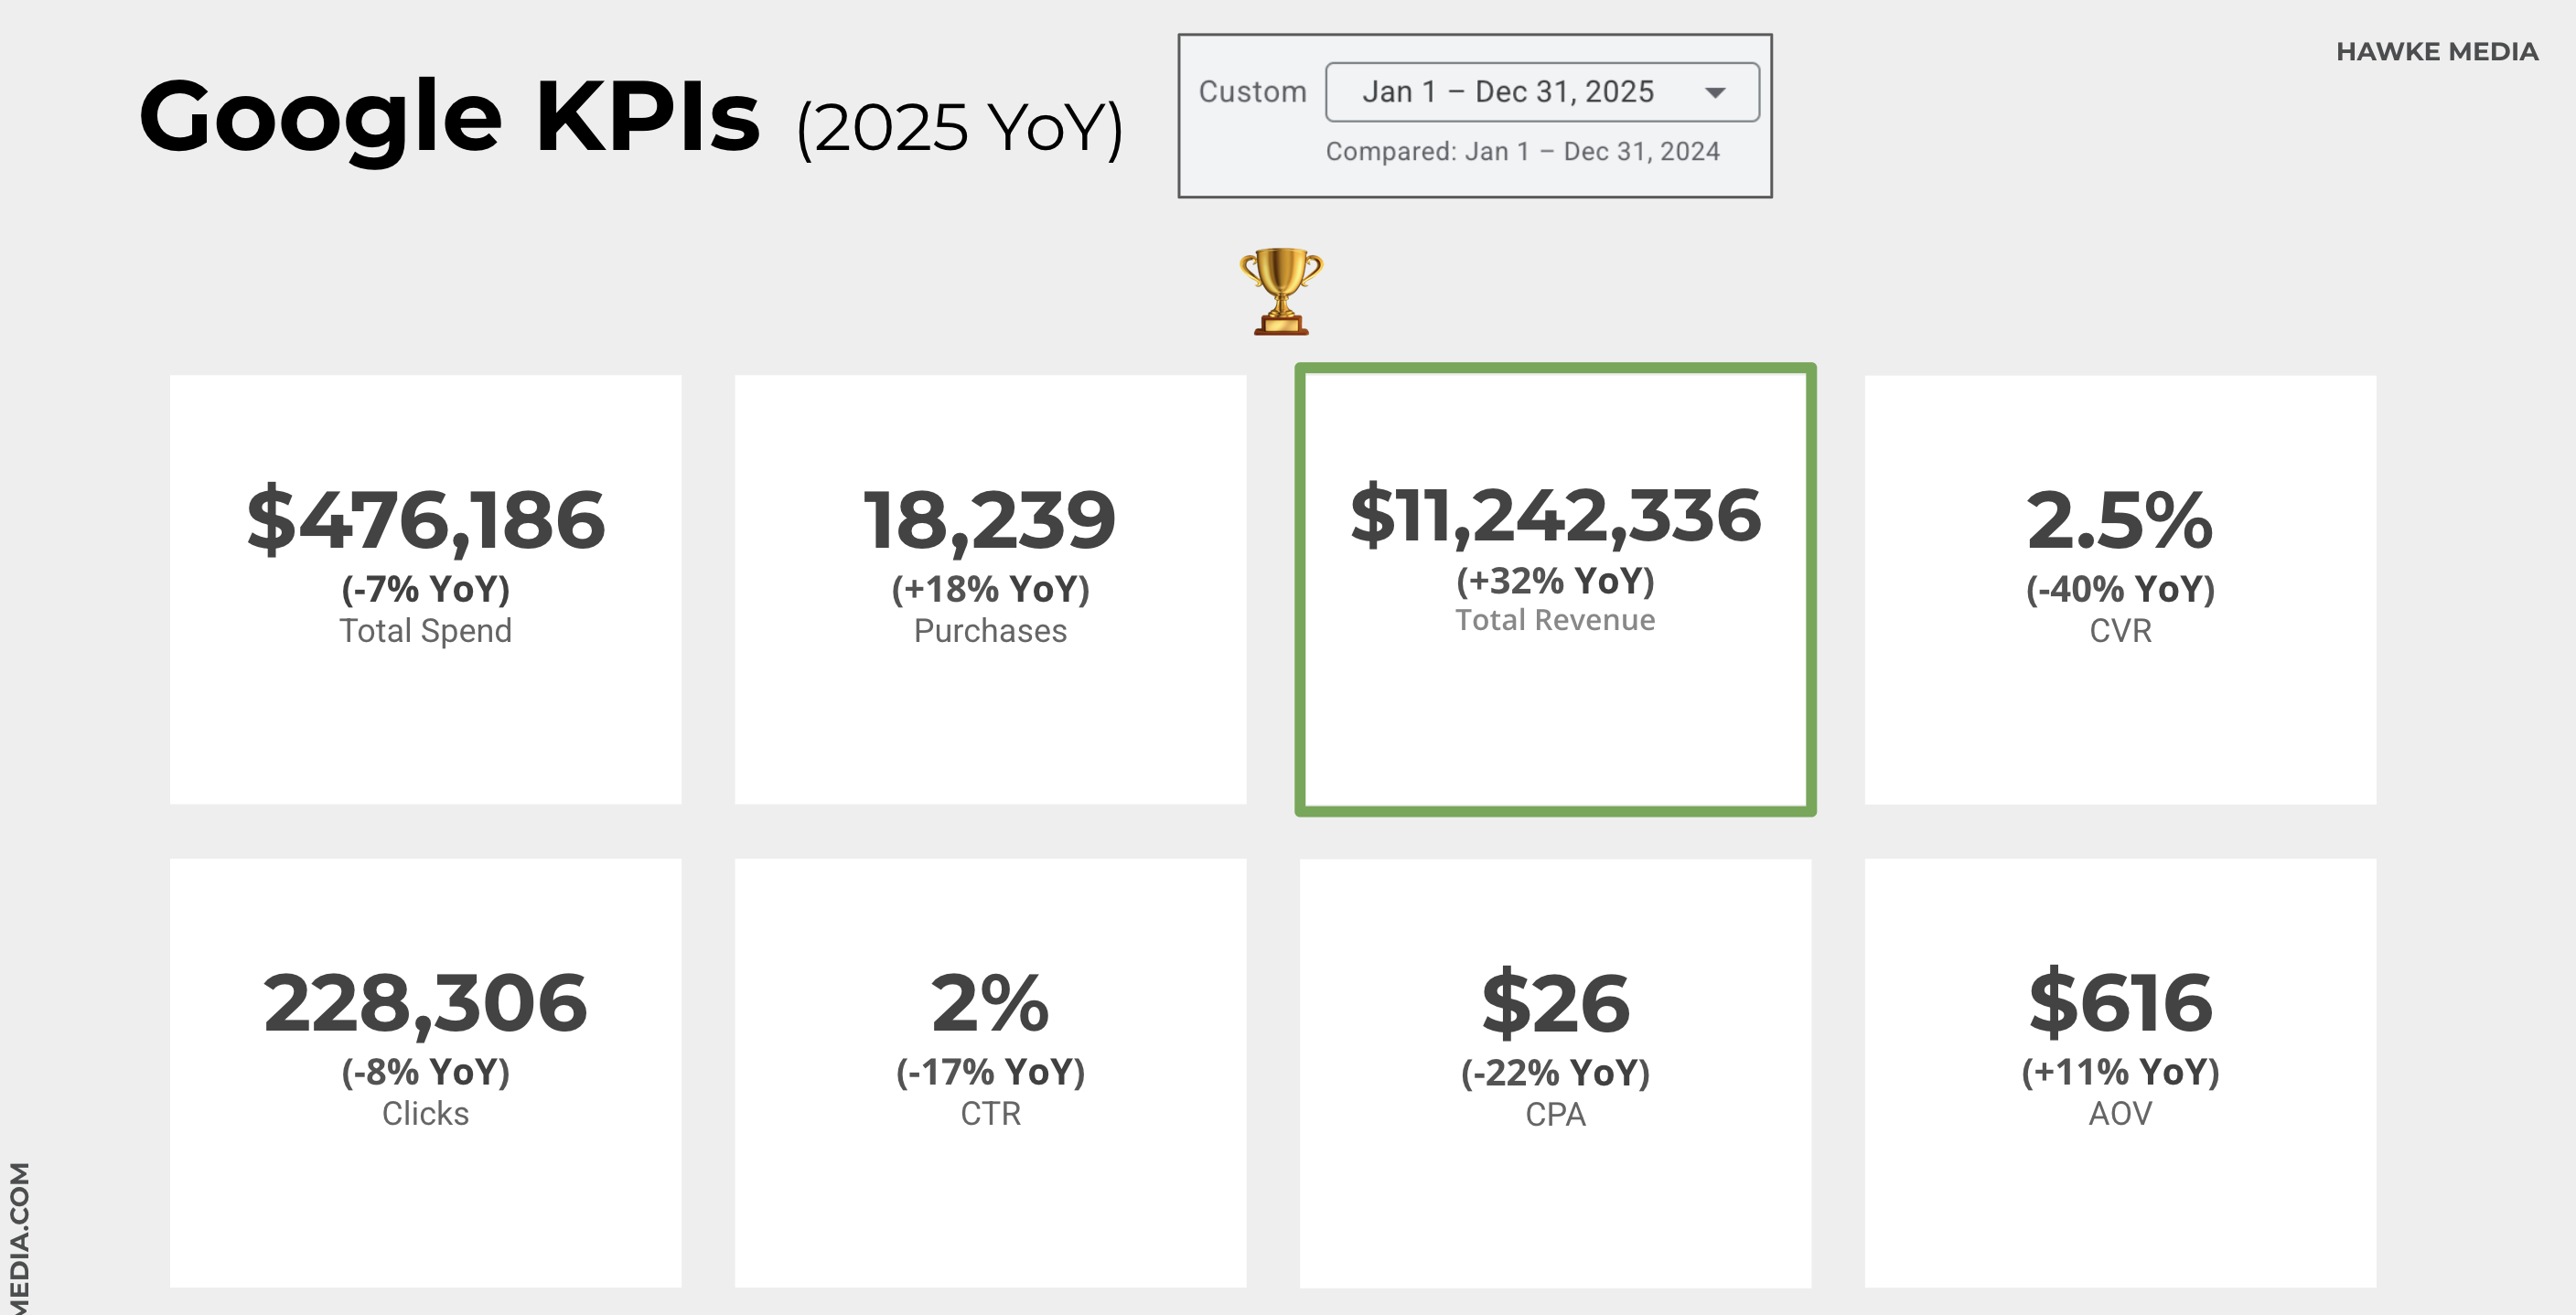Click the (2025 YoY) subtitle text
2576x1315 pixels.
pyautogui.click(x=960, y=128)
